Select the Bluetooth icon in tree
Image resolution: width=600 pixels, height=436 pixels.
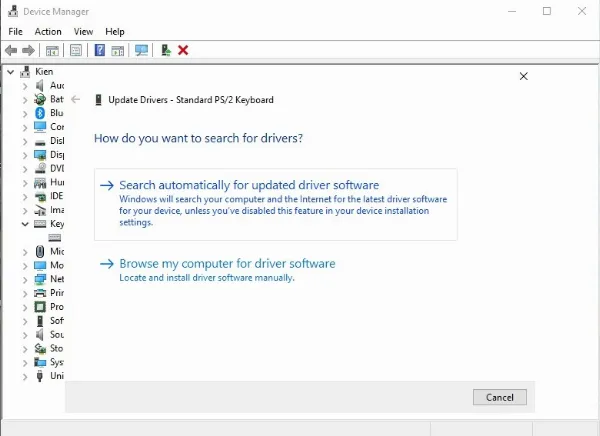[40, 113]
